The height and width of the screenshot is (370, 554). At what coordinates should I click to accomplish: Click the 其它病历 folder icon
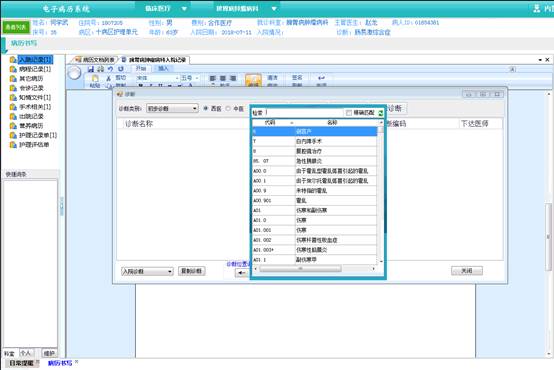pyautogui.click(x=13, y=78)
